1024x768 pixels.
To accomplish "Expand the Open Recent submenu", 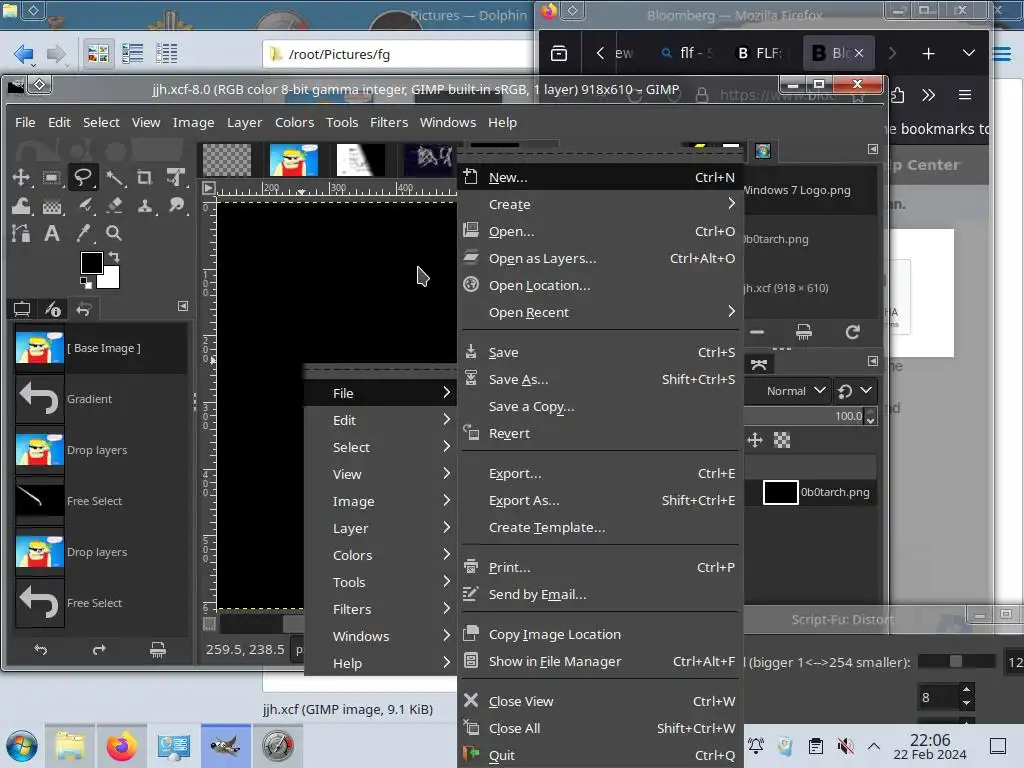I will (600, 312).
